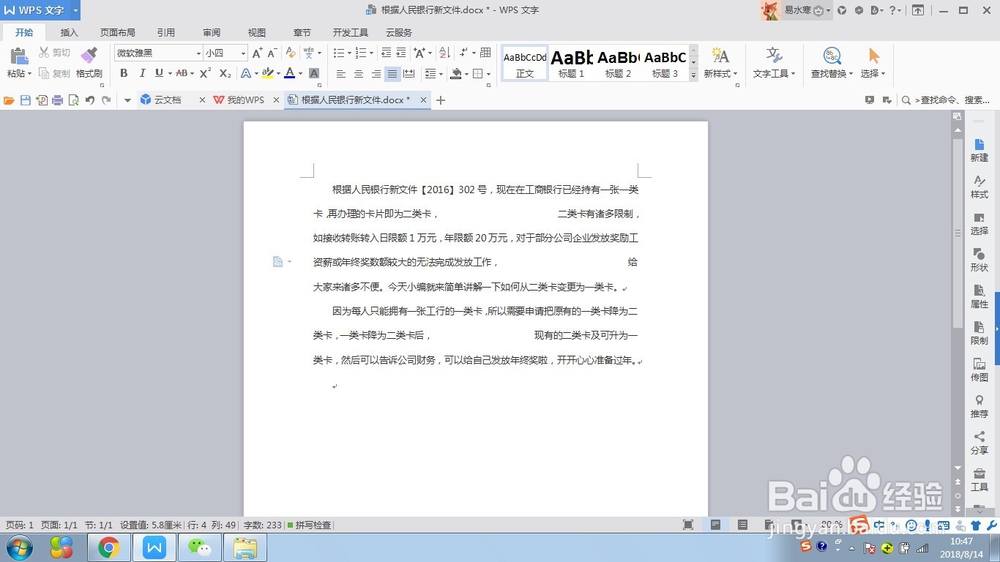
Task: Click the 分享 share icon in right sidebar
Action: (x=979, y=443)
